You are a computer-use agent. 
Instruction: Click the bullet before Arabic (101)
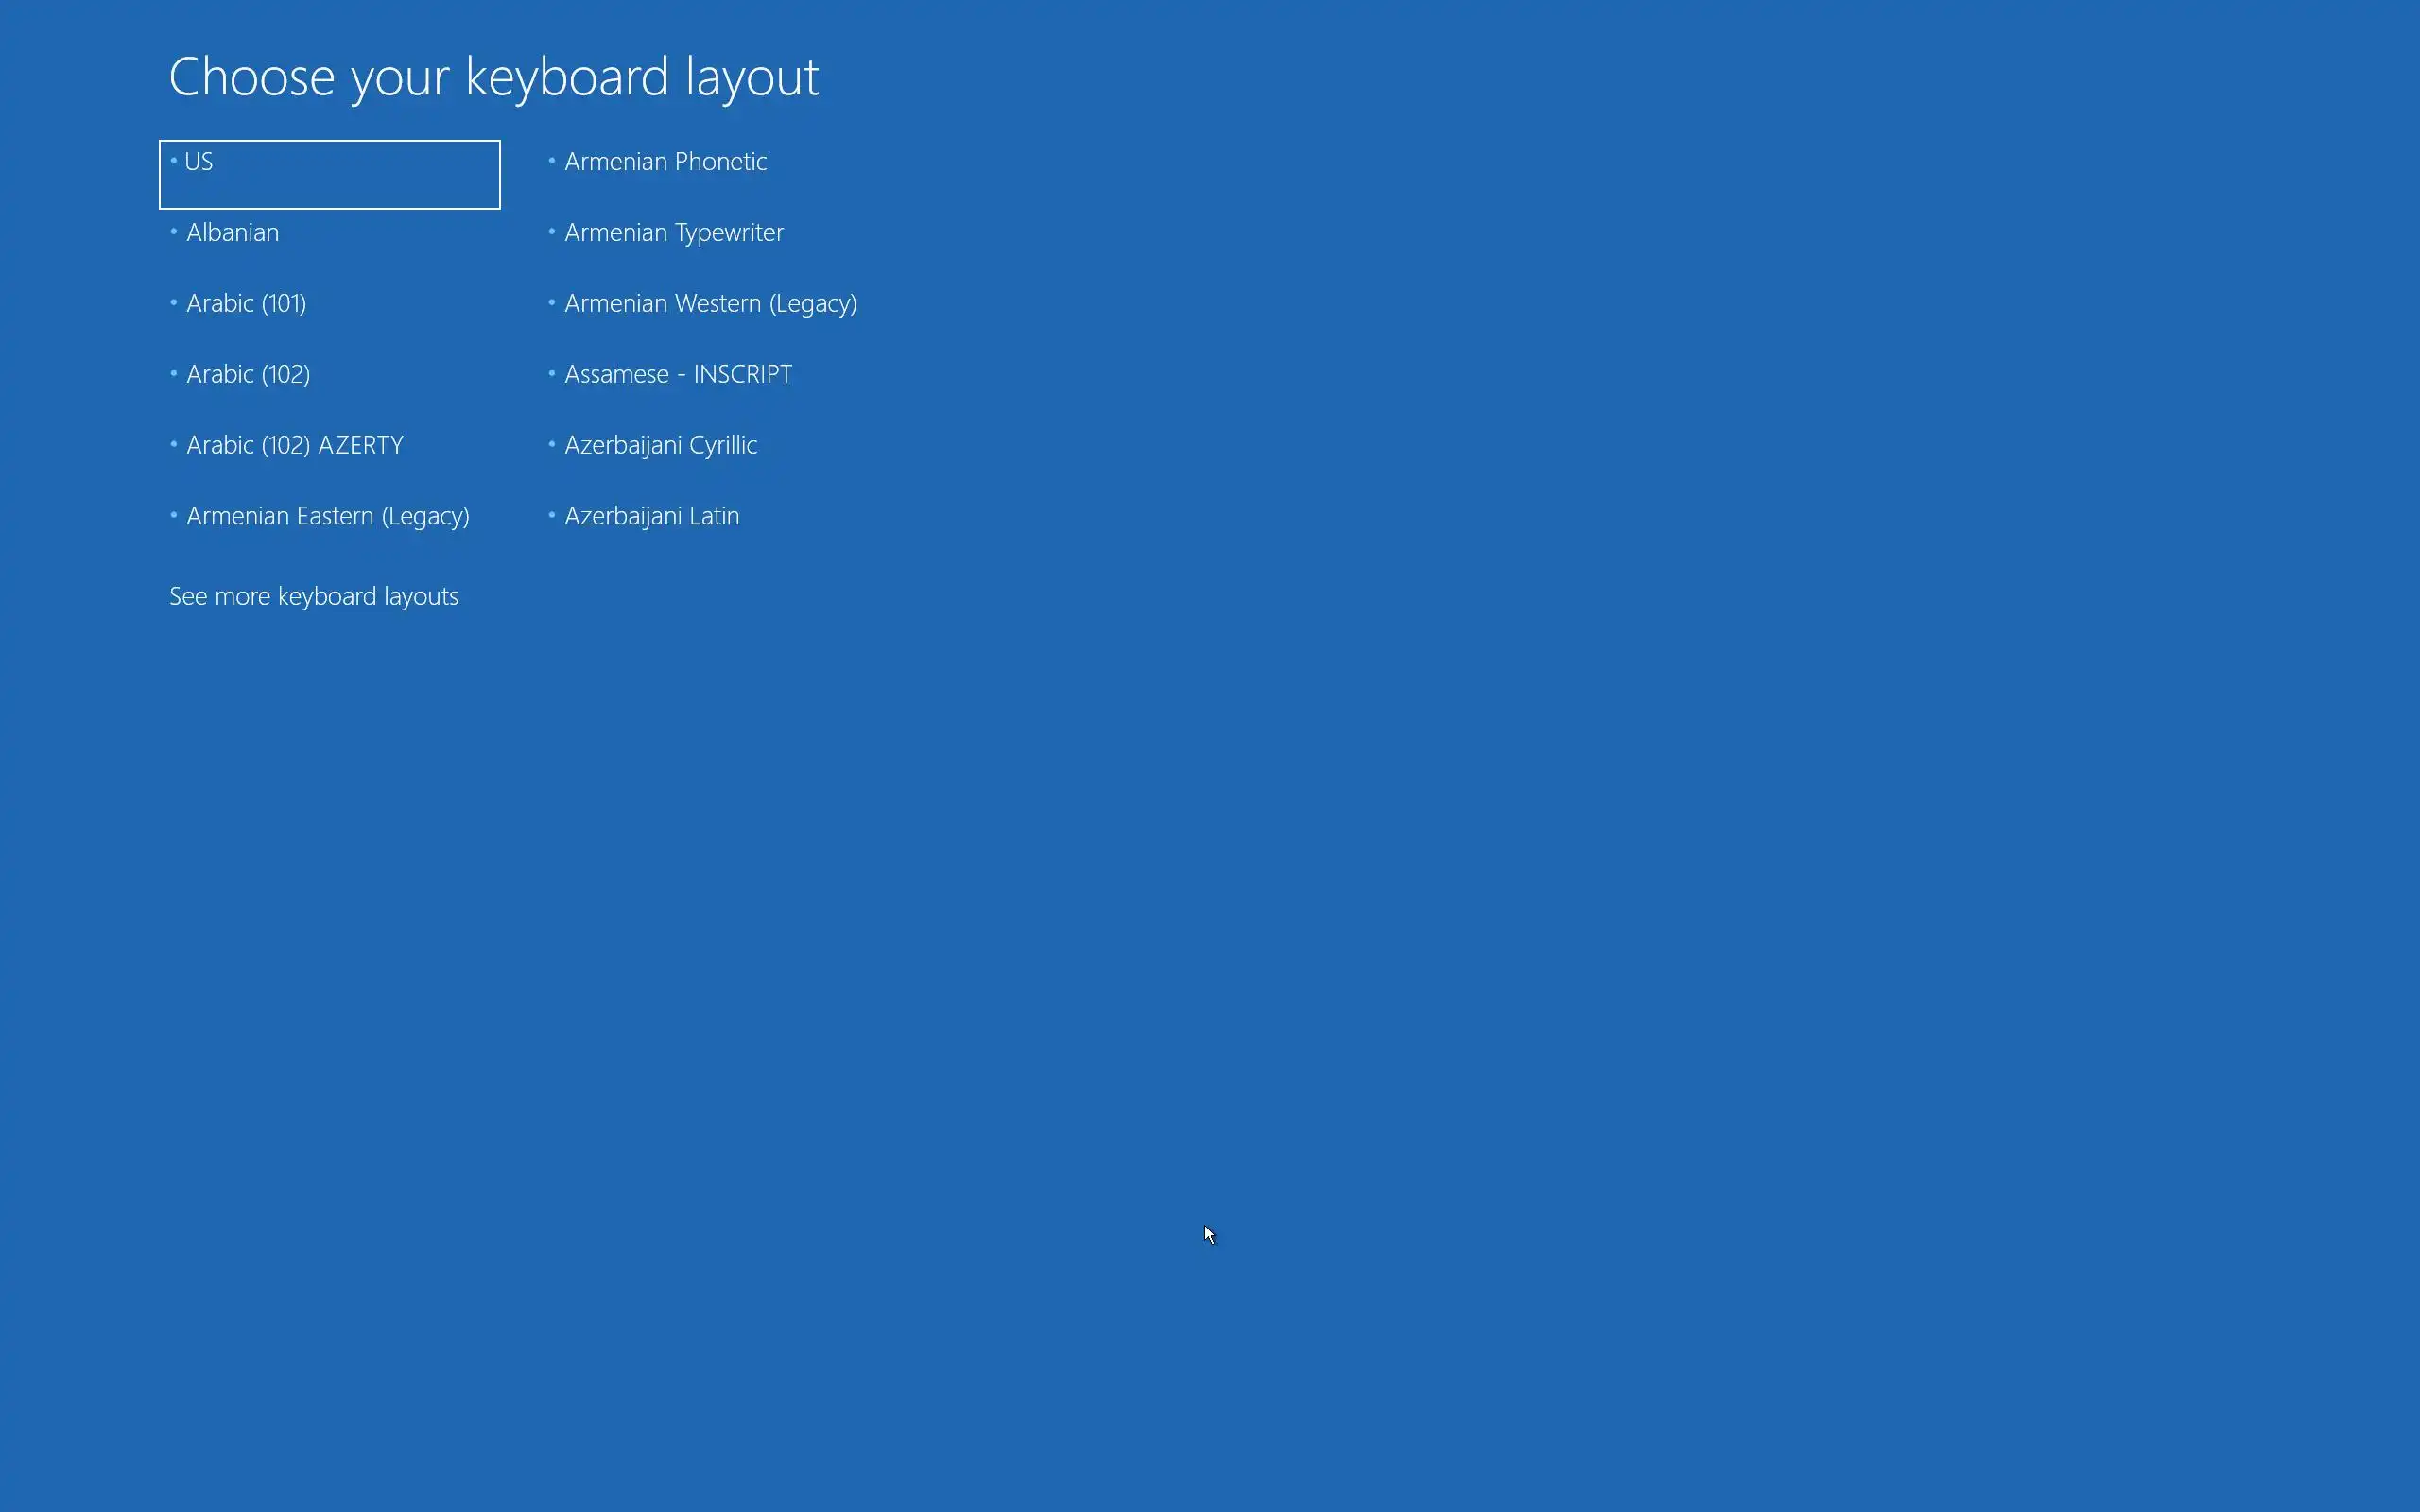pos(174,303)
